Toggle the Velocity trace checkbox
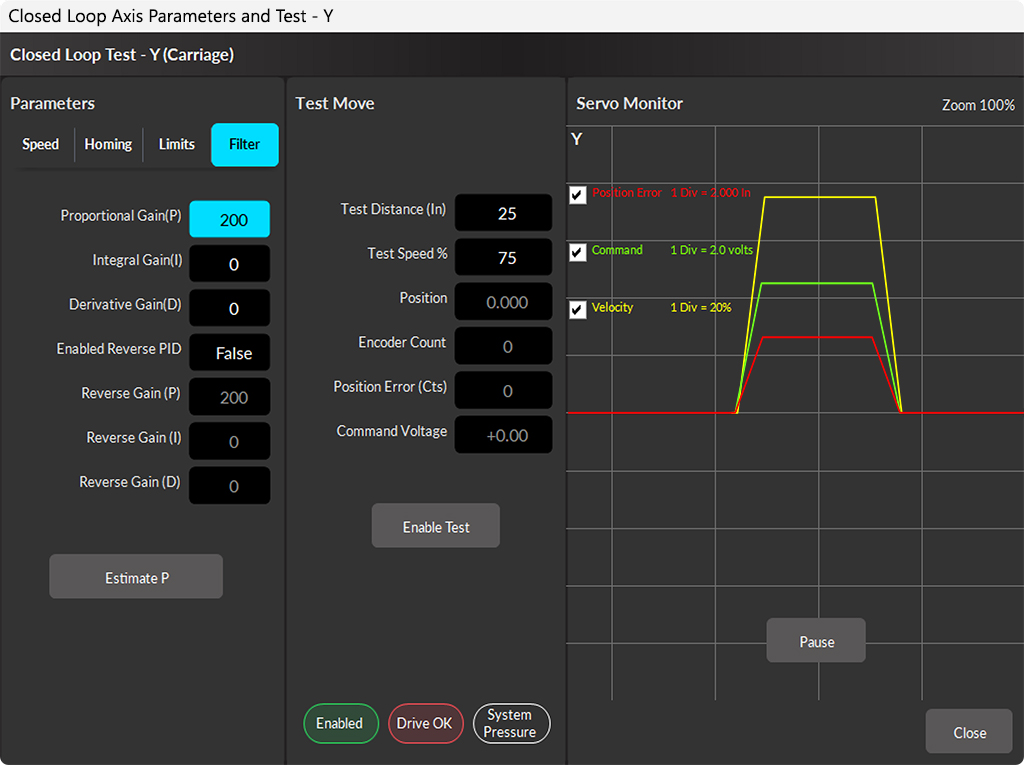The height and width of the screenshot is (765, 1024). pyautogui.click(x=578, y=309)
